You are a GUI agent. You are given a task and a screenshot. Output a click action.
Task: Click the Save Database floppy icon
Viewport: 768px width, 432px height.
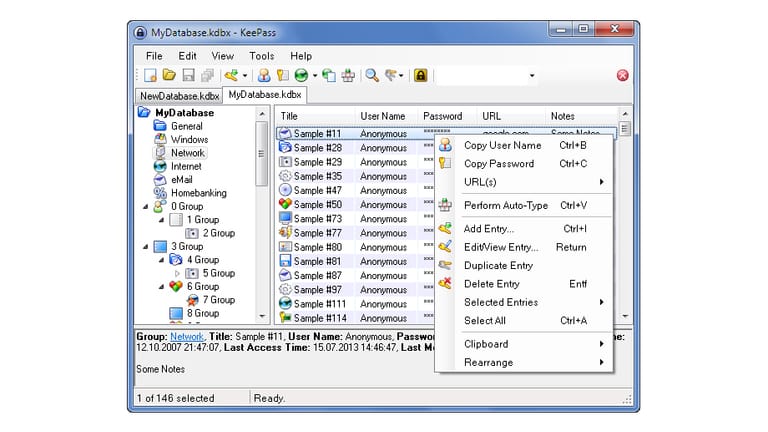(189, 75)
